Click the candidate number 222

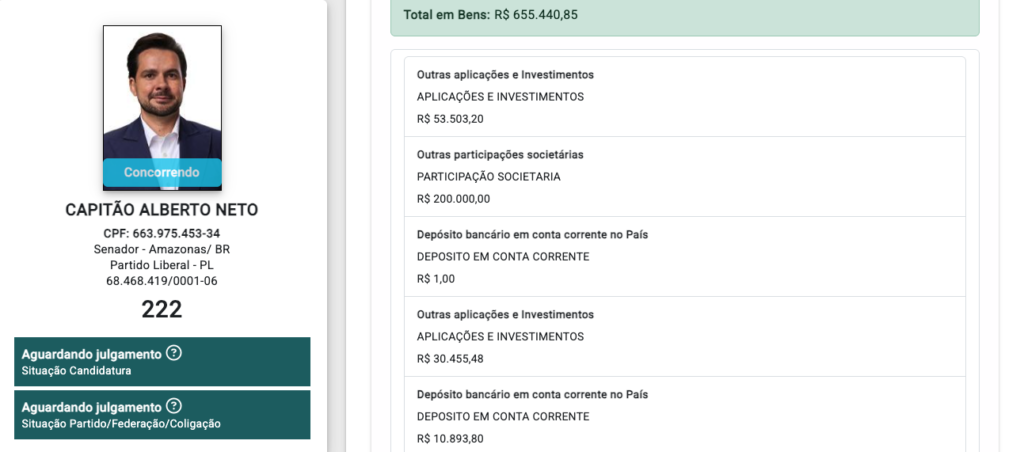(162, 310)
